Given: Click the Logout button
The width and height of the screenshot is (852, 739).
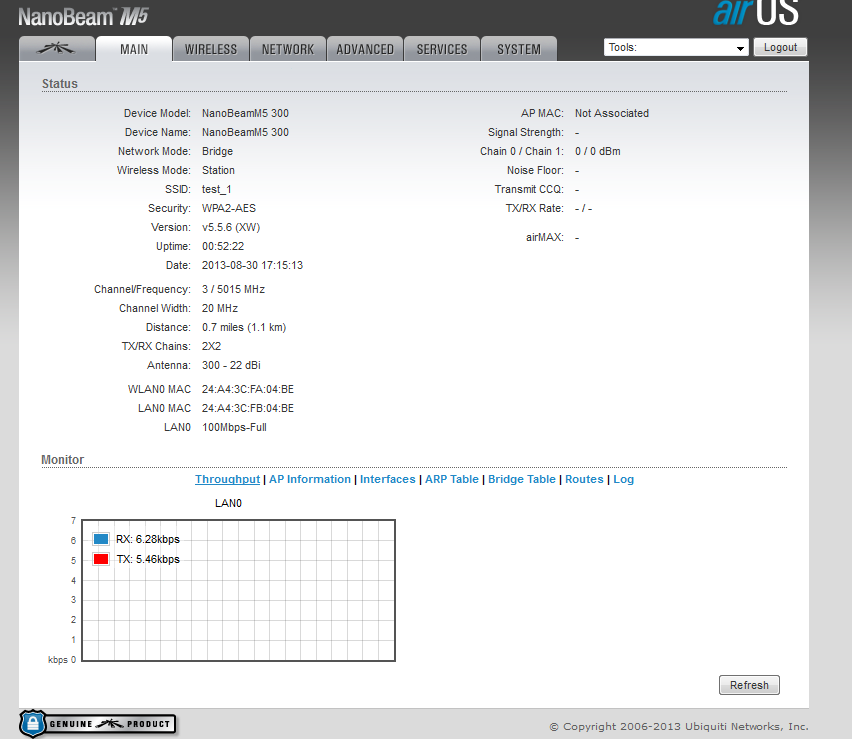Looking at the screenshot, I should click(x=780, y=47).
